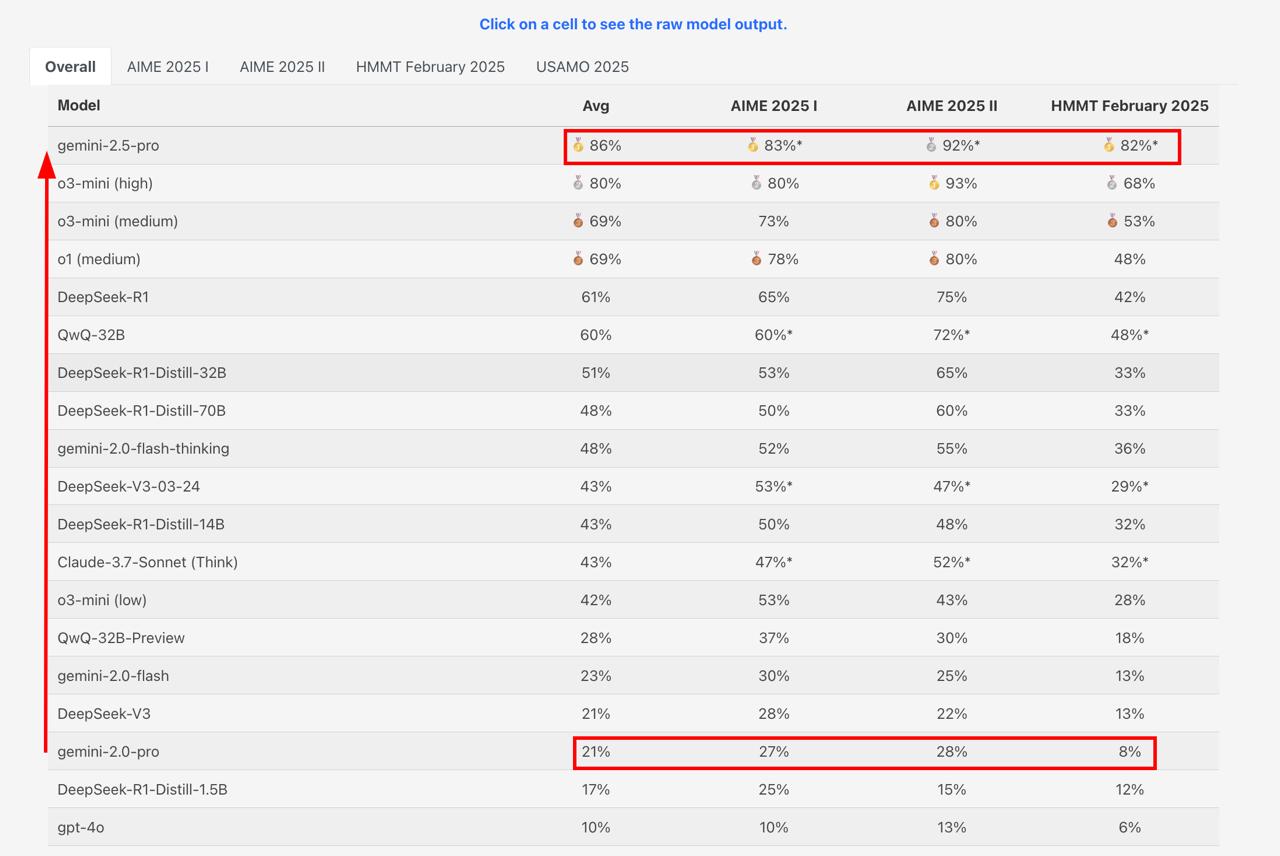Click the gold medal beside gemini-2.5-pro 86%
This screenshot has width=1280, height=856.
click(578, 145)
